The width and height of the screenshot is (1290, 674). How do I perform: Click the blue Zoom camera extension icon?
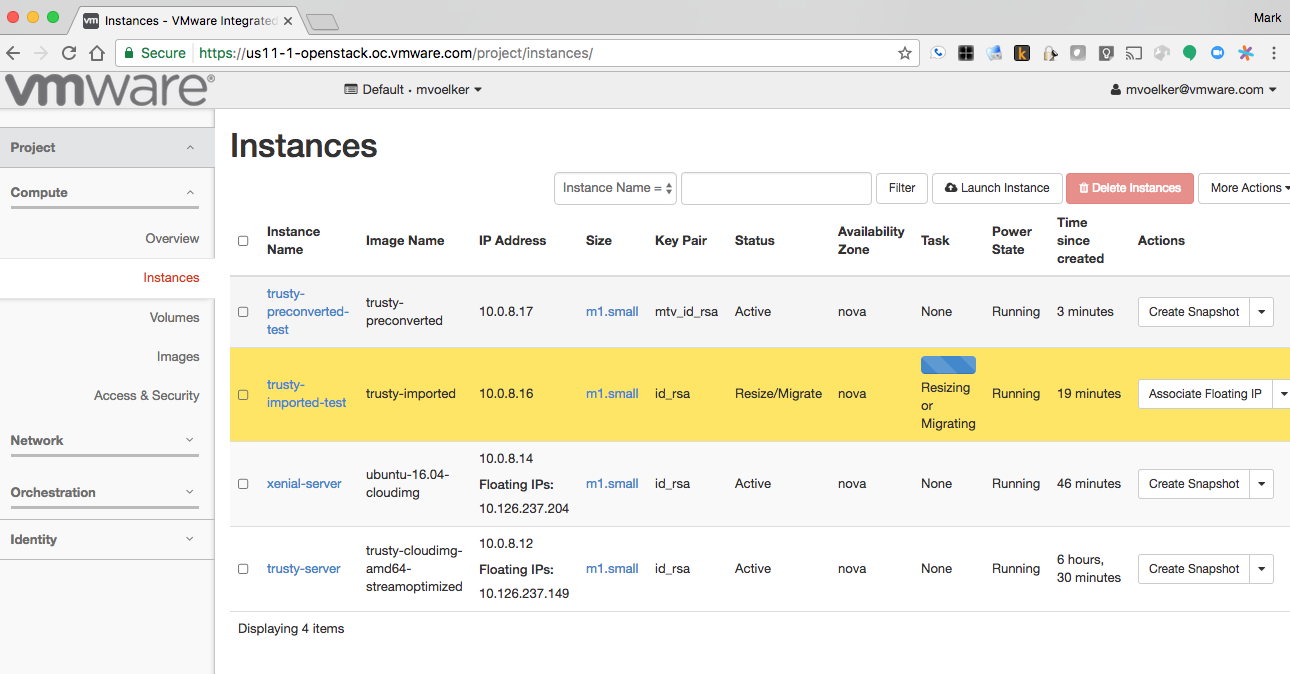click(1218, 53)
